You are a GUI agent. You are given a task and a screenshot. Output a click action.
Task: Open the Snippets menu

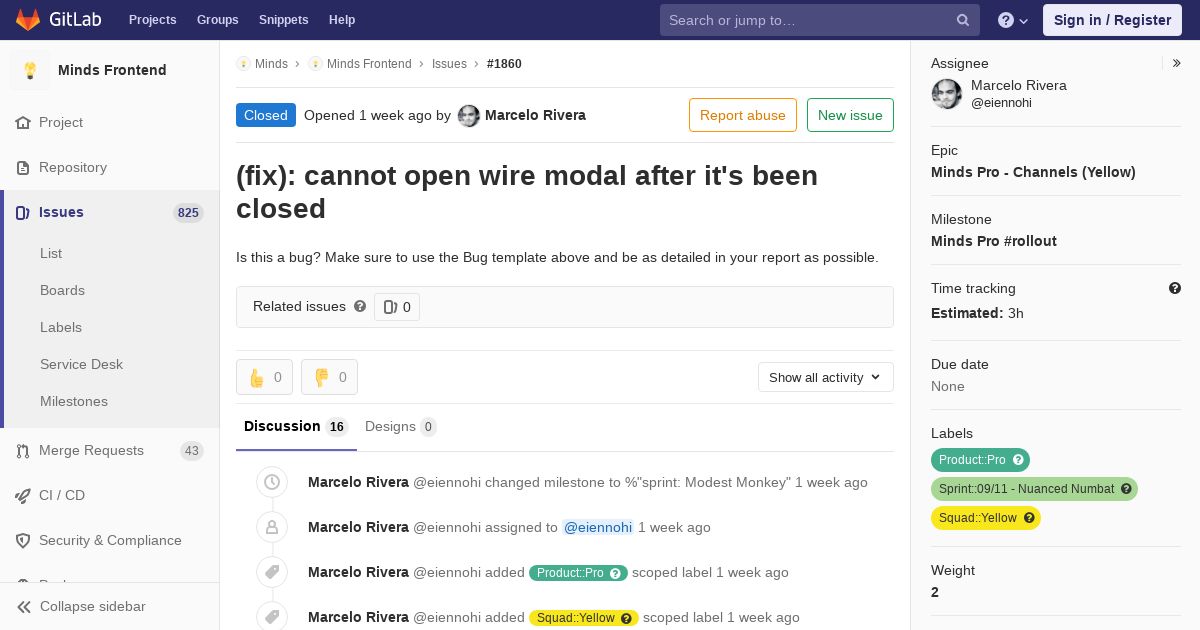point(283,20)
